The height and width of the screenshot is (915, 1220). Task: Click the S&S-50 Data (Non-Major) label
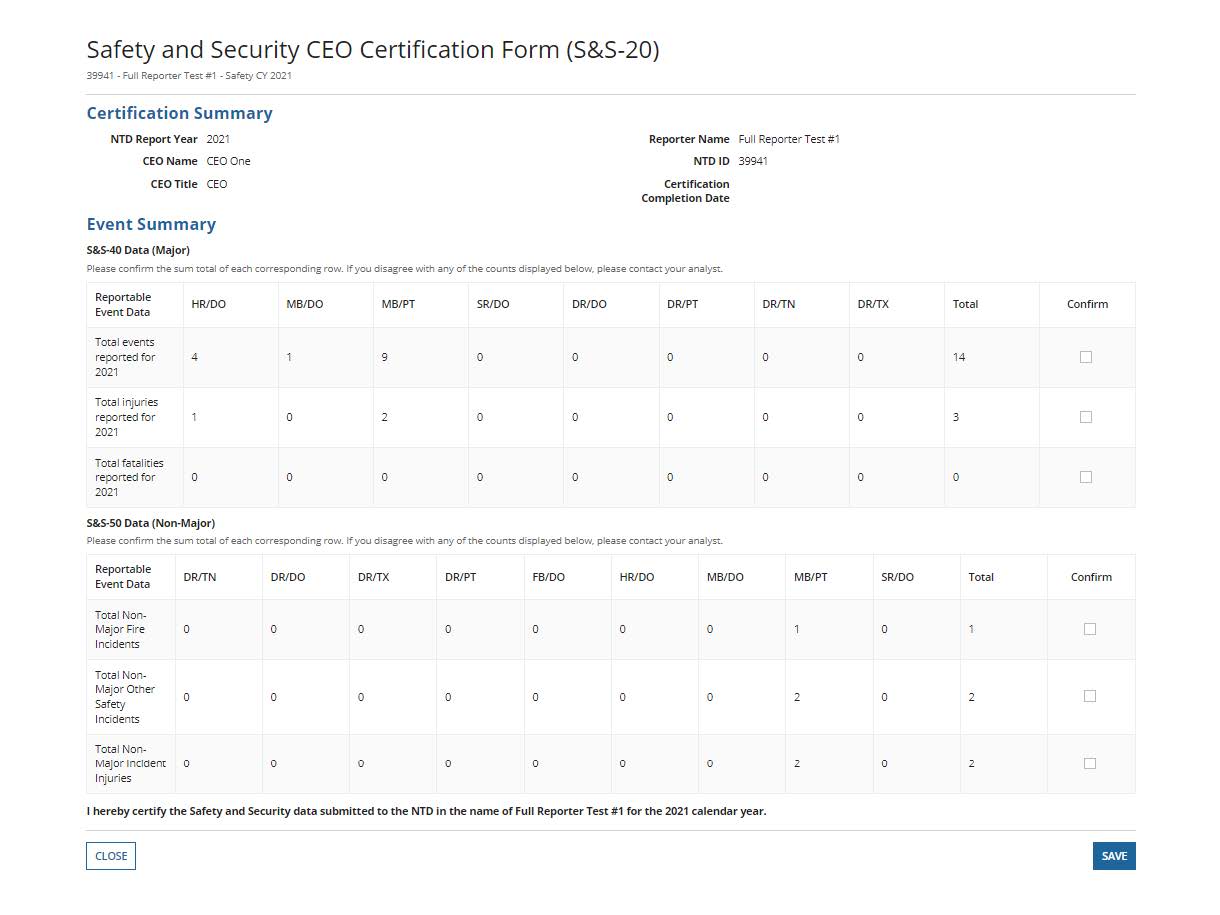[x=148, y=522]
